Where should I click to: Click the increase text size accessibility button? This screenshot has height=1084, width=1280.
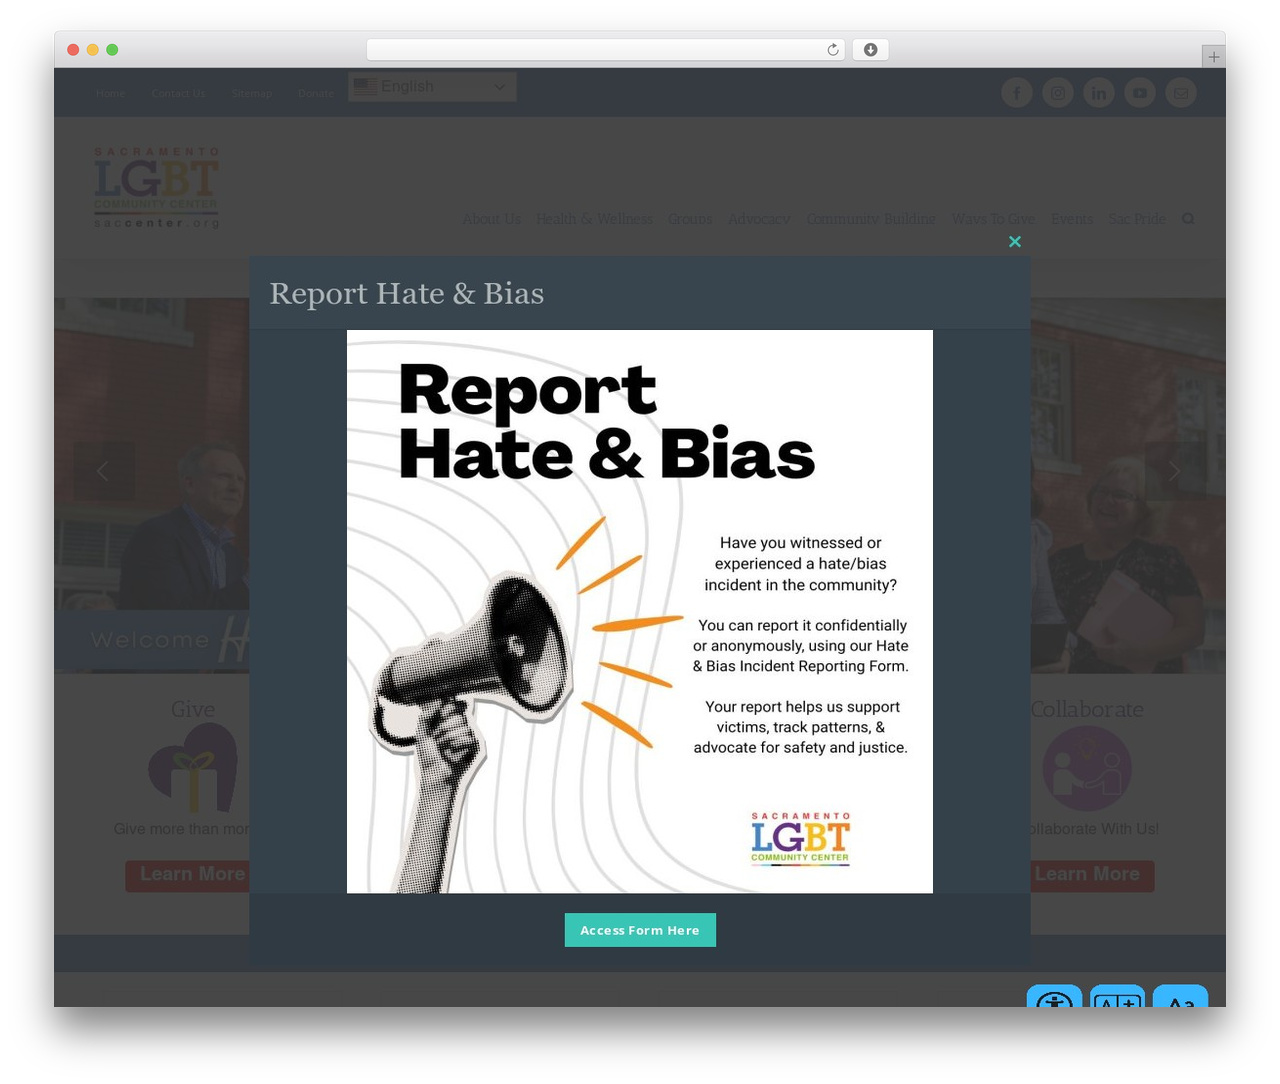pos(1117,996)
